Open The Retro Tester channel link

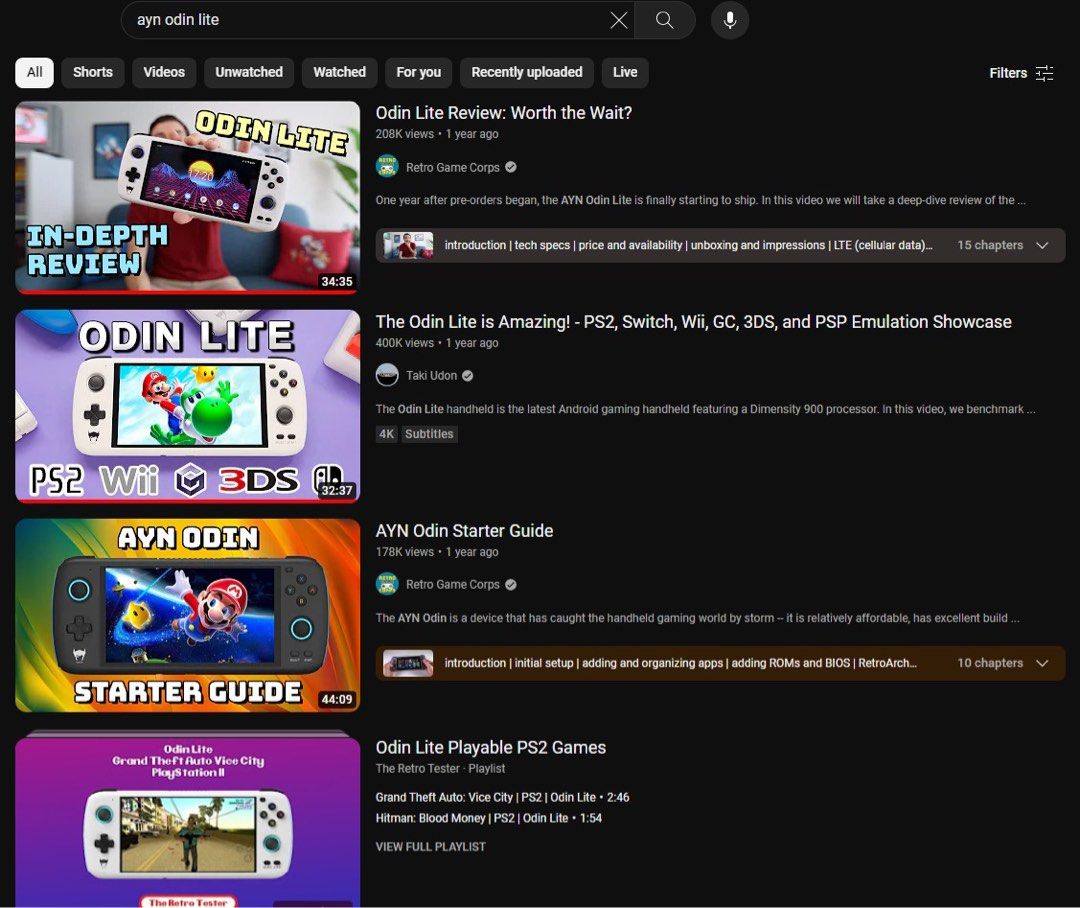click(417, 769)
